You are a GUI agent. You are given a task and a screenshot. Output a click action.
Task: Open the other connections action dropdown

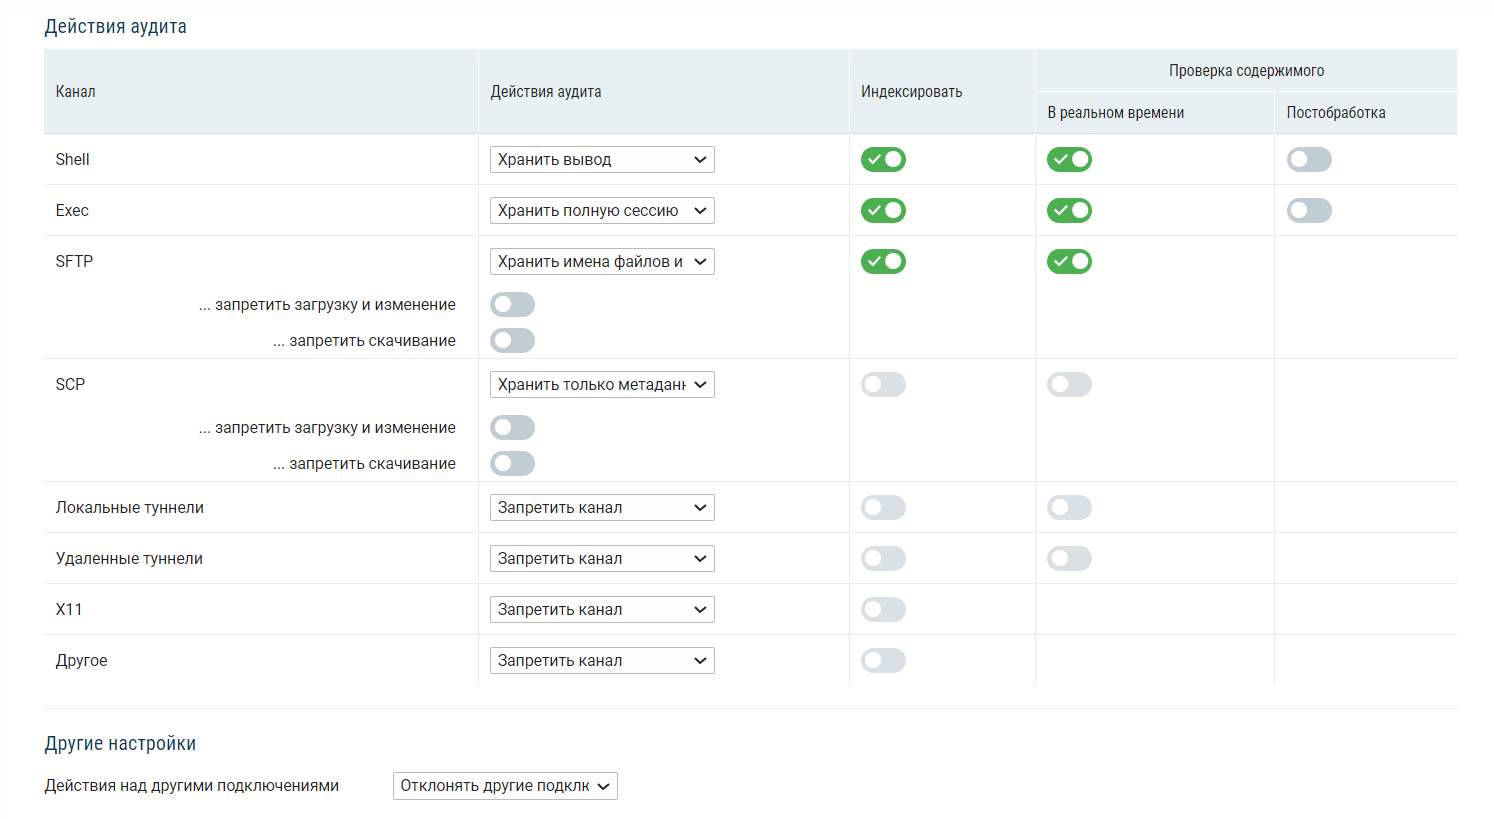505,786
